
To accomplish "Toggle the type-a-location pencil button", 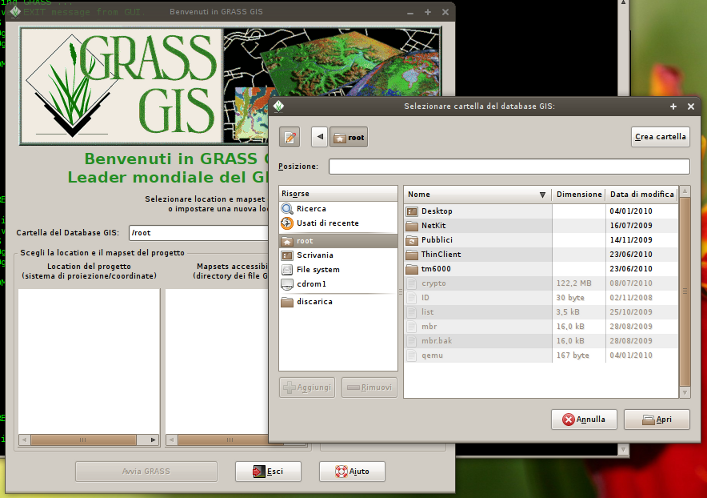I will [290, 137].
